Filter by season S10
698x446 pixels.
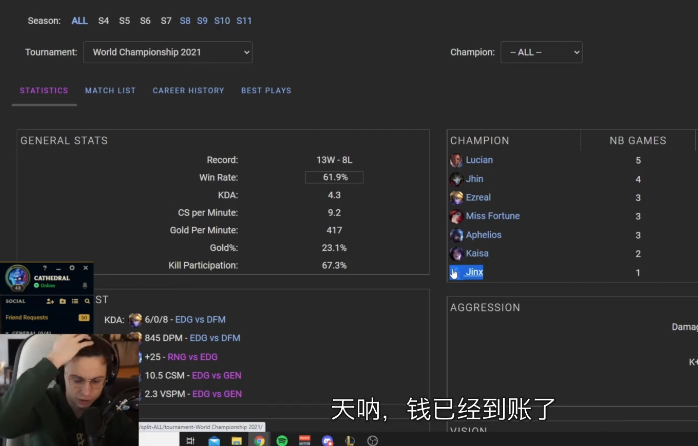pos(222,21)
